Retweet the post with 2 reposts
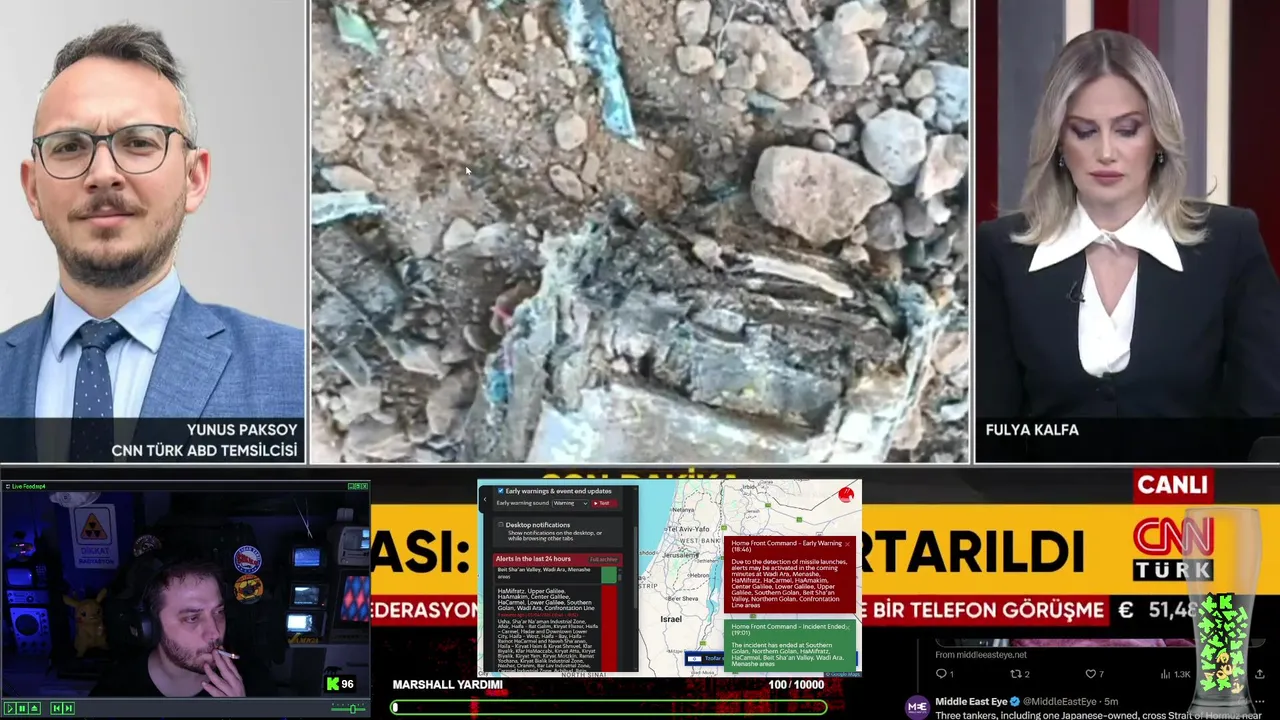This screenshot has width=1280, height=720. pyautogui.click(x=1019, y=674)
